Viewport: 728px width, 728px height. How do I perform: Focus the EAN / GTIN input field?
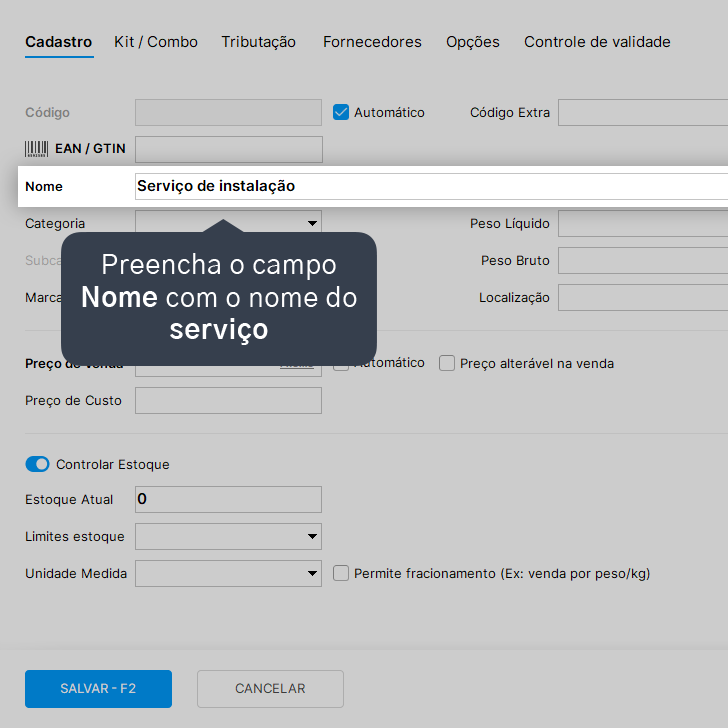tap(229, 150)
